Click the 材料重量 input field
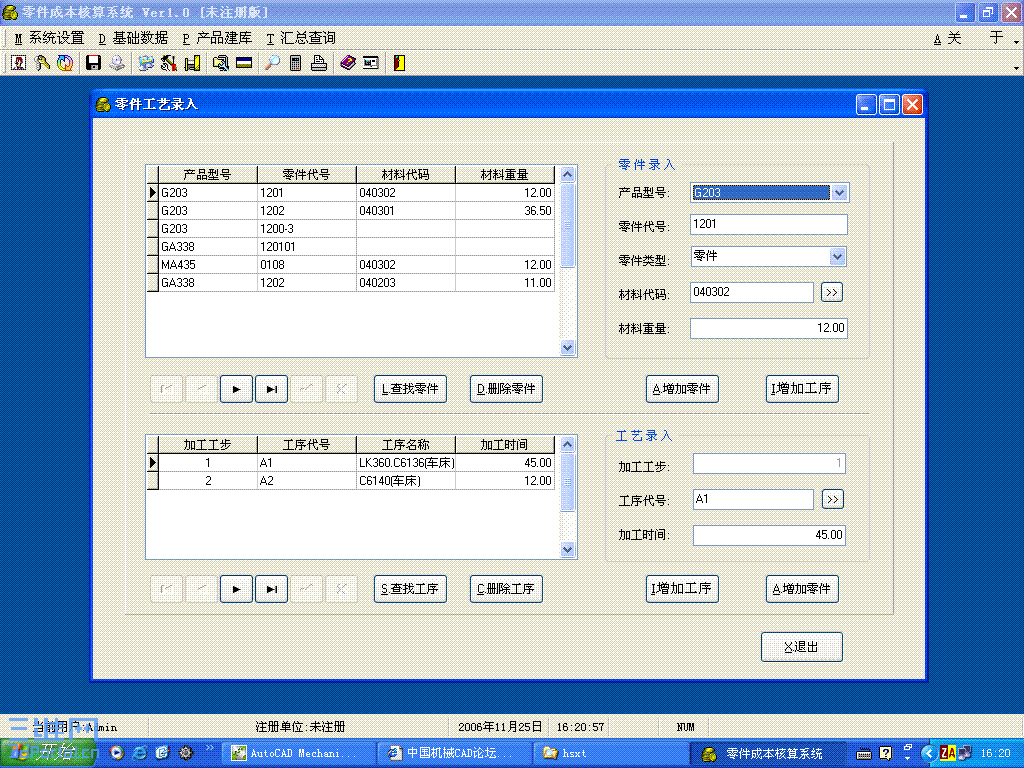1024x768 pixels. tap(769, 328)
